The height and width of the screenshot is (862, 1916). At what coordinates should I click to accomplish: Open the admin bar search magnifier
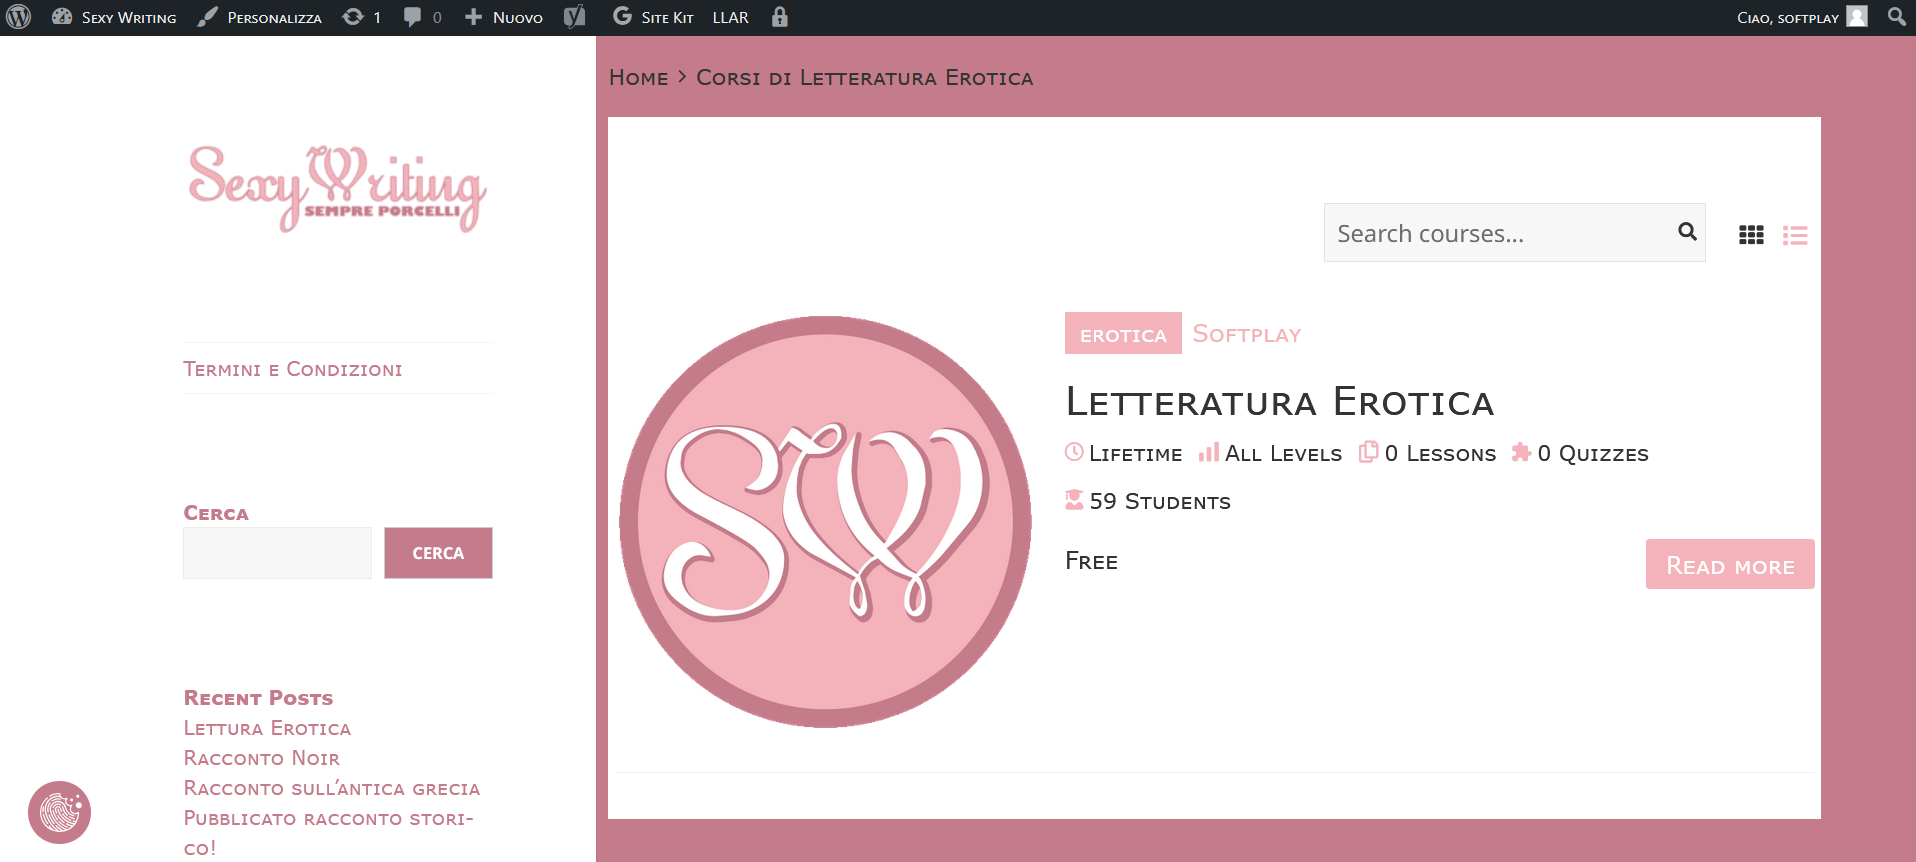(1896, 17)
